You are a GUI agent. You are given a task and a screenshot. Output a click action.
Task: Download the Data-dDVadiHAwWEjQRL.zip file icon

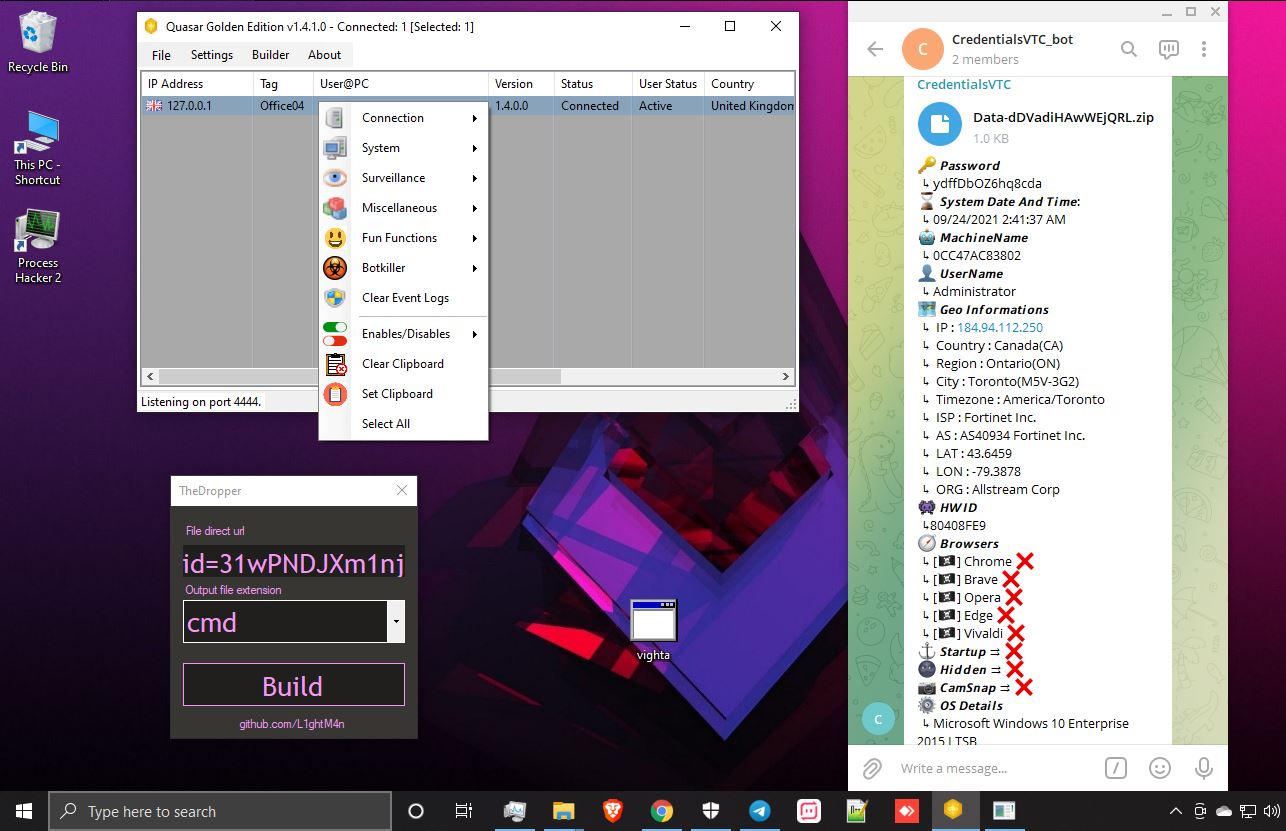pos(940,125)
